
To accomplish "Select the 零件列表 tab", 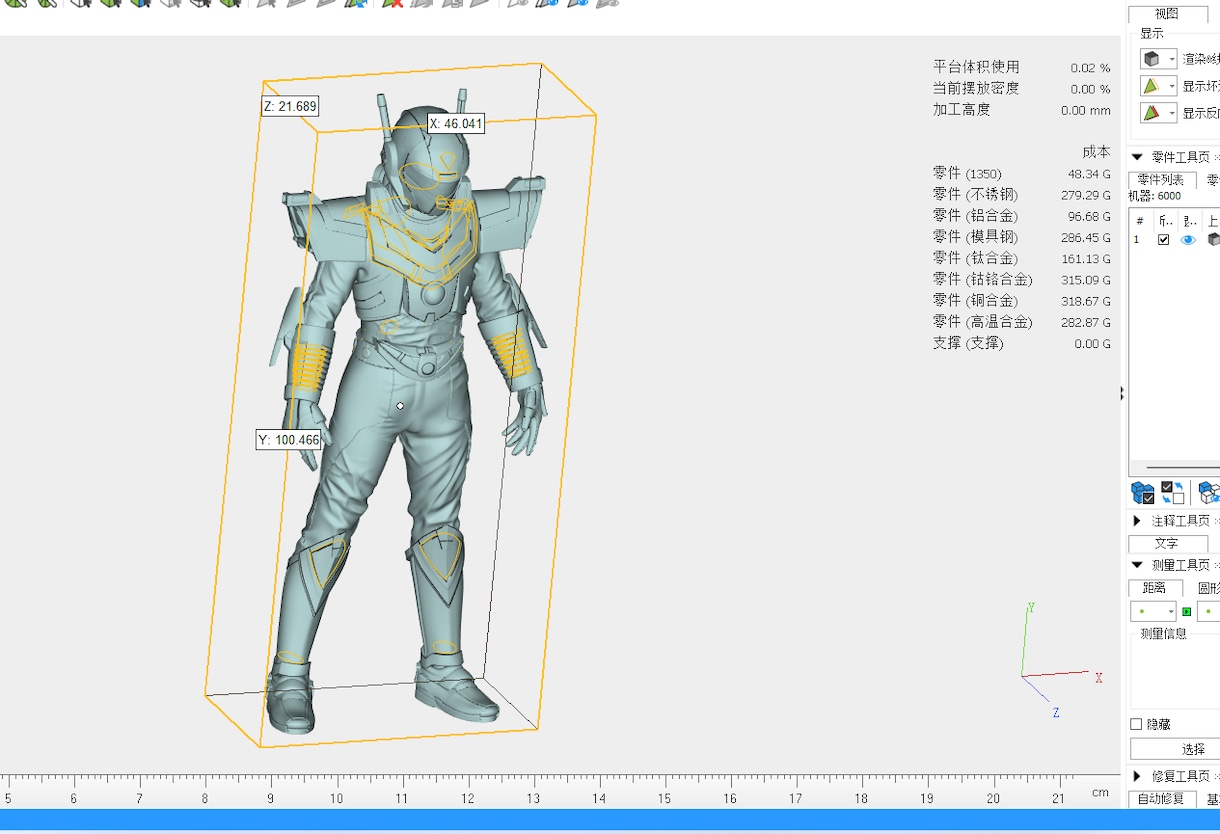I will [1161, 180].
